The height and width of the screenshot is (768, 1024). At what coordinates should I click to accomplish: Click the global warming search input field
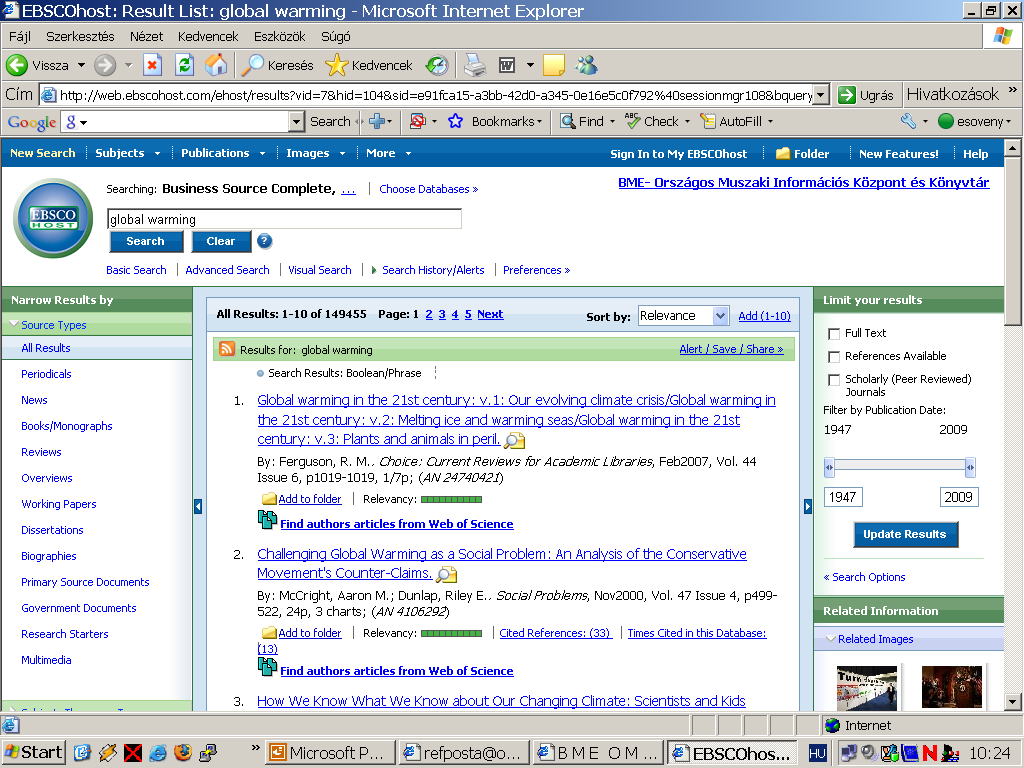click(284, 219)
